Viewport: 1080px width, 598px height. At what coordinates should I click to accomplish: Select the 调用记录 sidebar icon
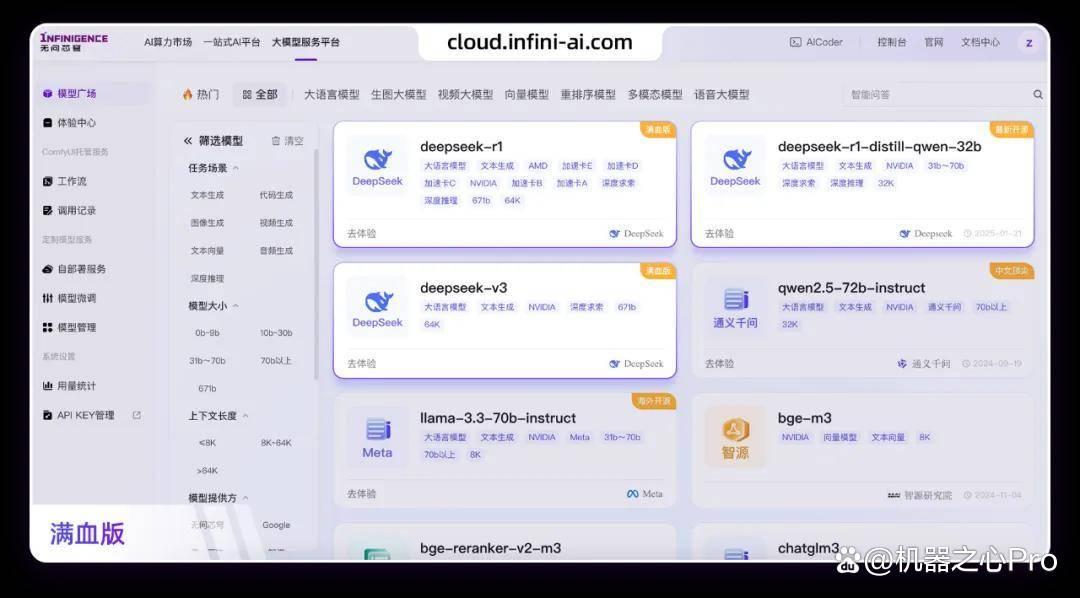tap(48, 210)
